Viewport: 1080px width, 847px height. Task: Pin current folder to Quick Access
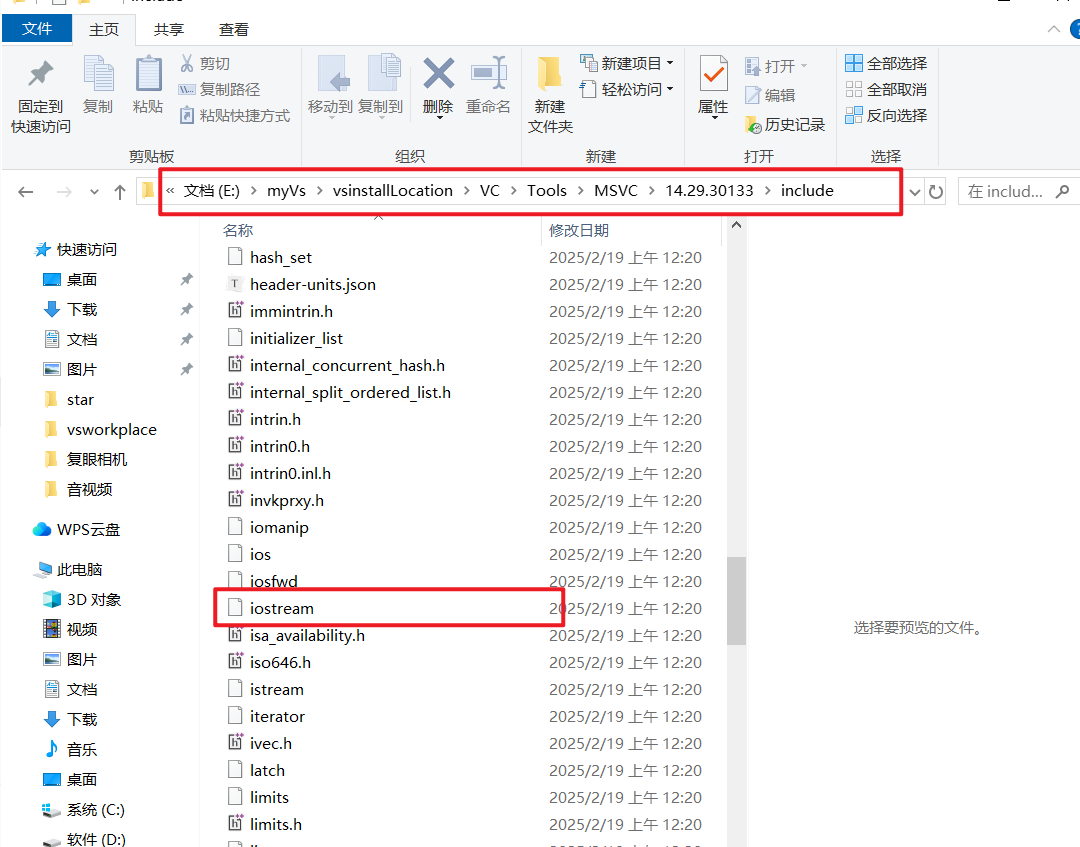point(38,88)
